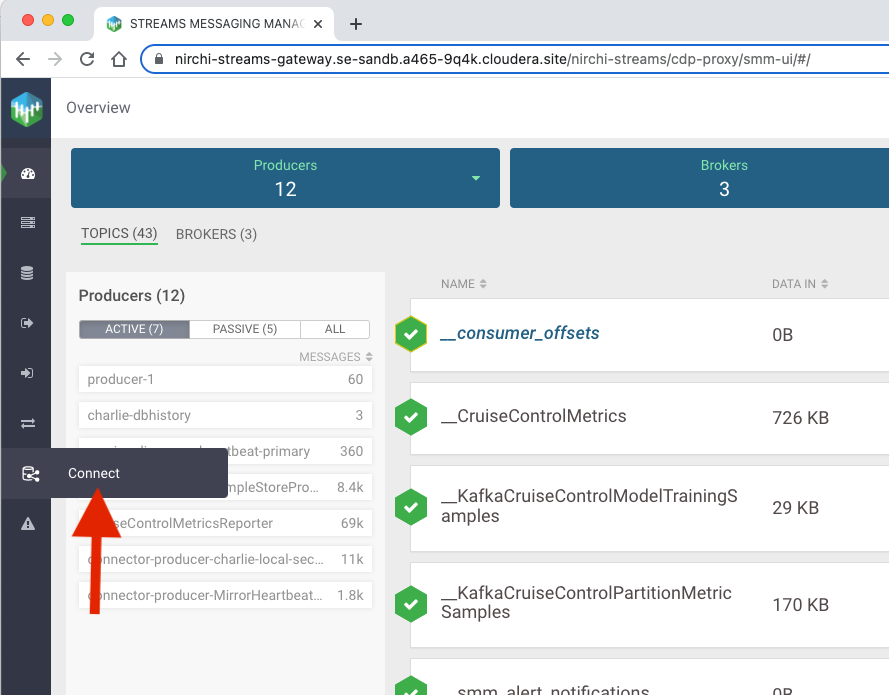Click the 170 KB data-in value
This screenshot has width=889, height=695.
point(800,605)
